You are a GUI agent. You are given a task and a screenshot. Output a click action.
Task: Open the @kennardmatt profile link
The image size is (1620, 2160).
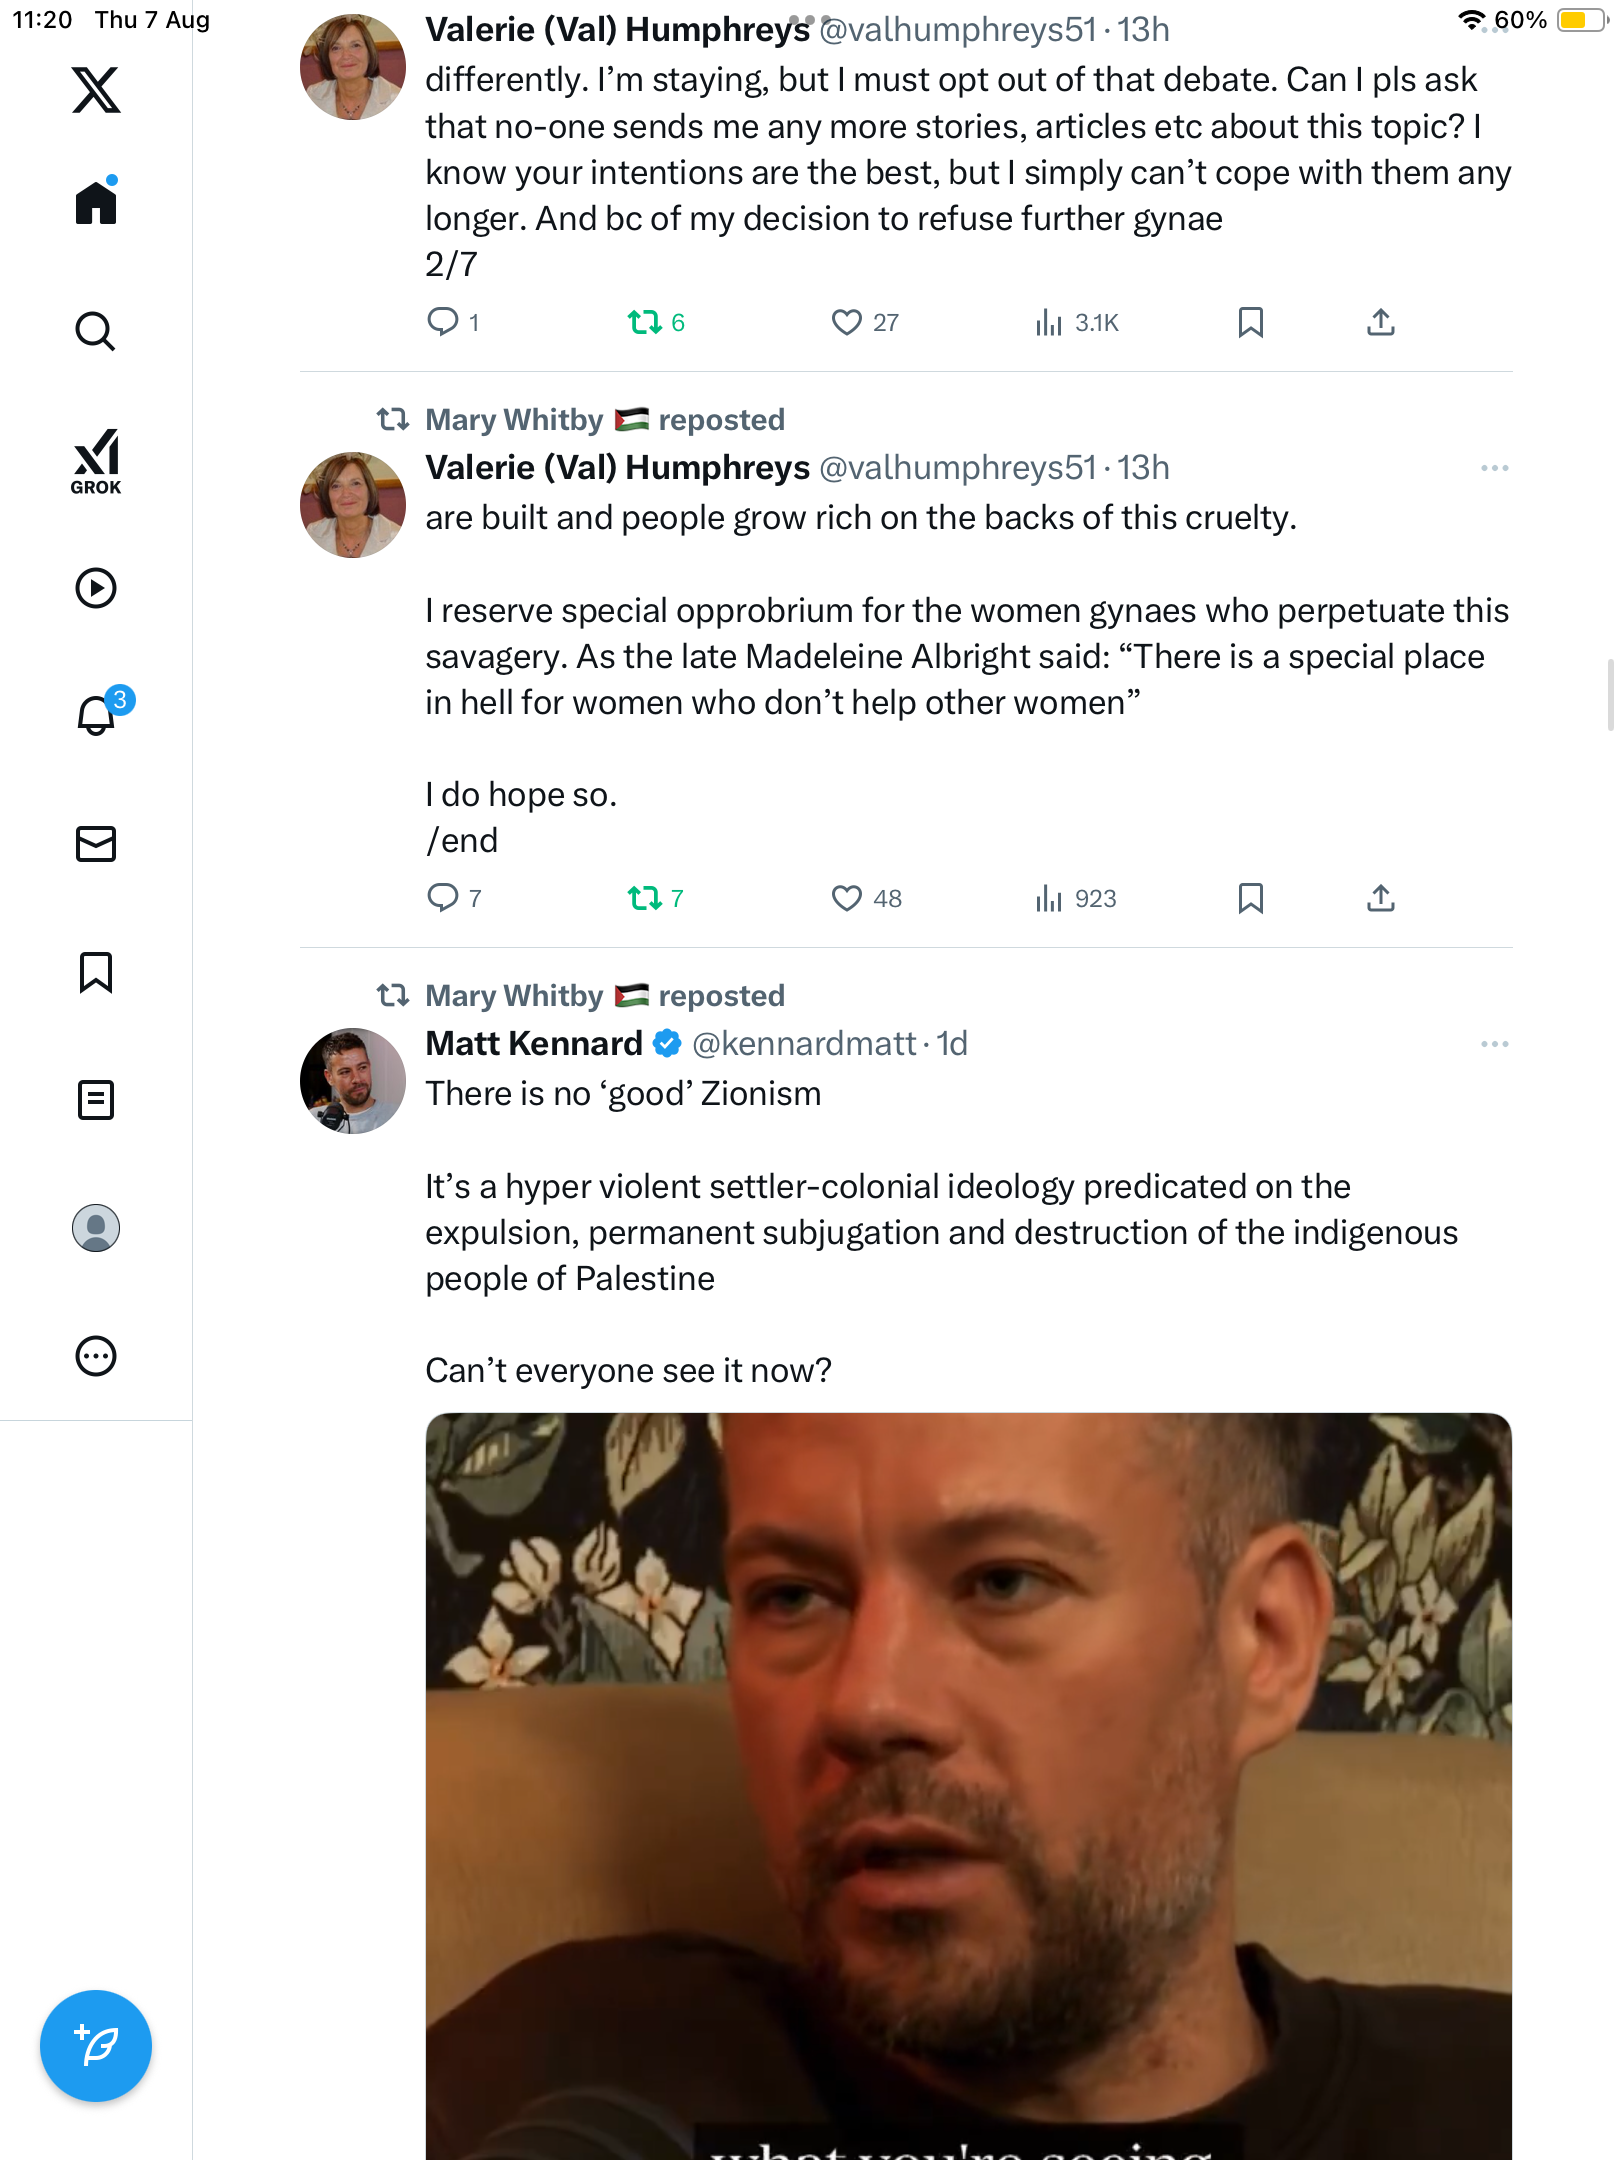pyautogui.click(x=804, y=1044)
